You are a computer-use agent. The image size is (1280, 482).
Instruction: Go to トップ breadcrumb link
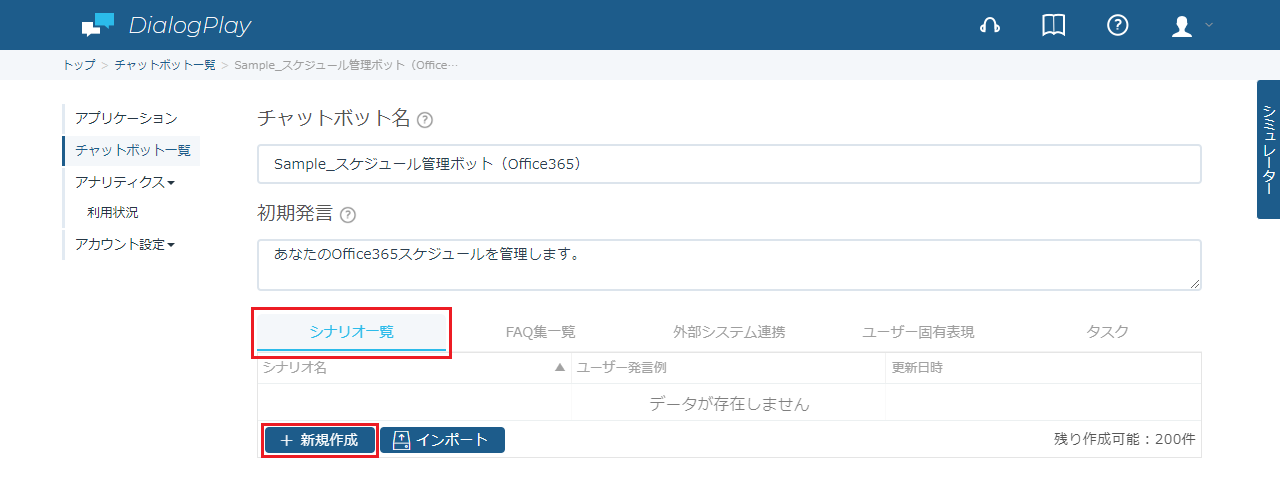(x=79, y=65)
